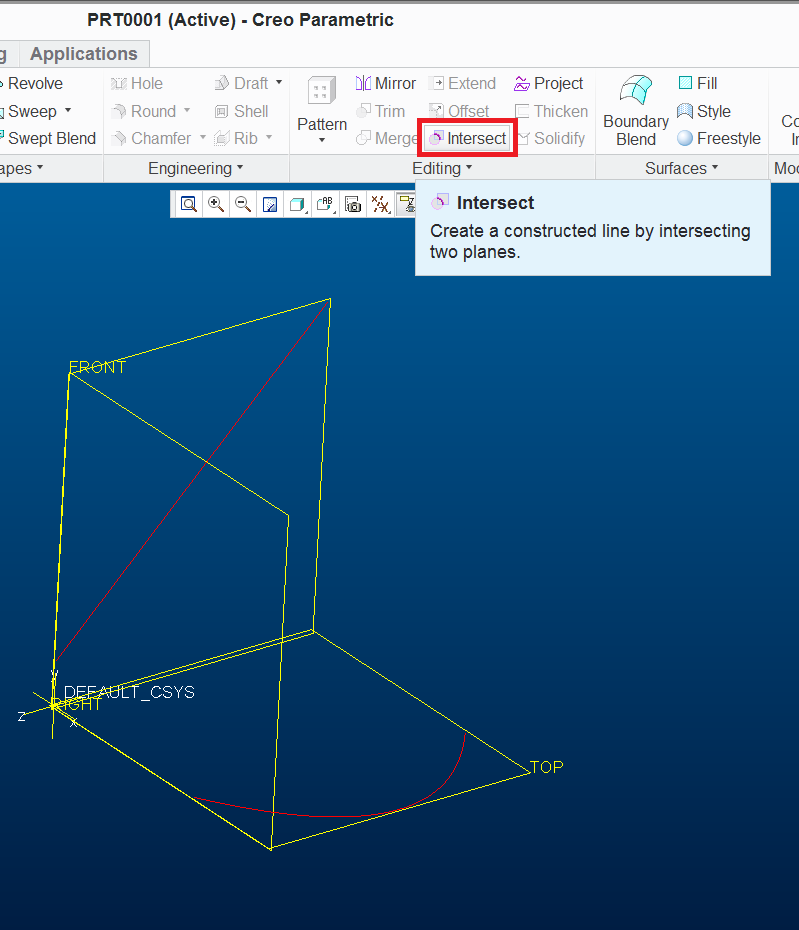
Task: Click the Draft tool
Action: pyautogui.click(x=241, y=84)
